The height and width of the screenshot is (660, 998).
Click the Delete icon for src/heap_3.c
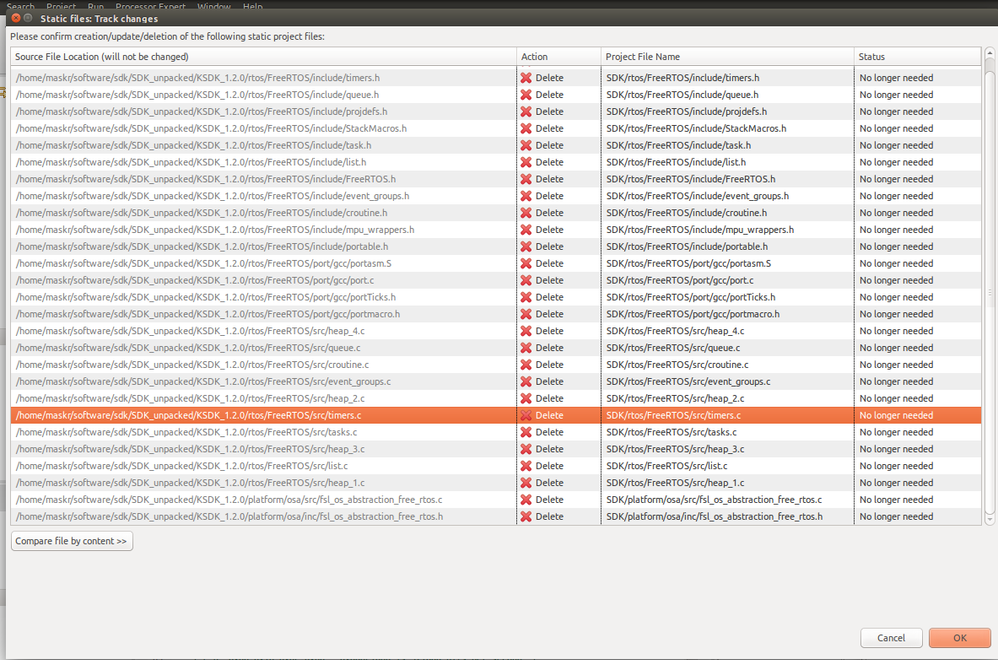click(526, 449)
